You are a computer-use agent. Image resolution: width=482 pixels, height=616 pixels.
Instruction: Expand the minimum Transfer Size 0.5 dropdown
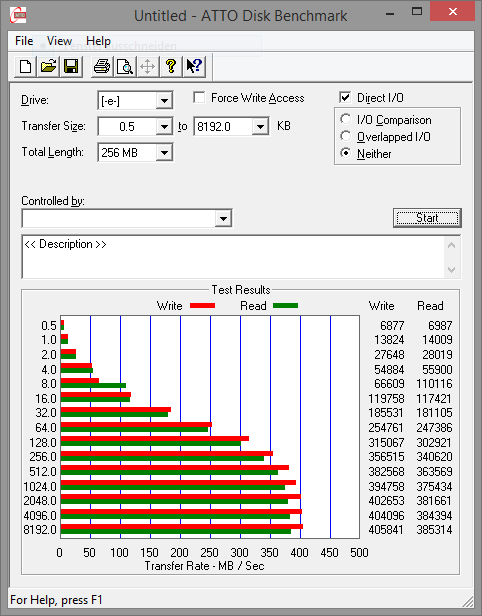(164, 126)
